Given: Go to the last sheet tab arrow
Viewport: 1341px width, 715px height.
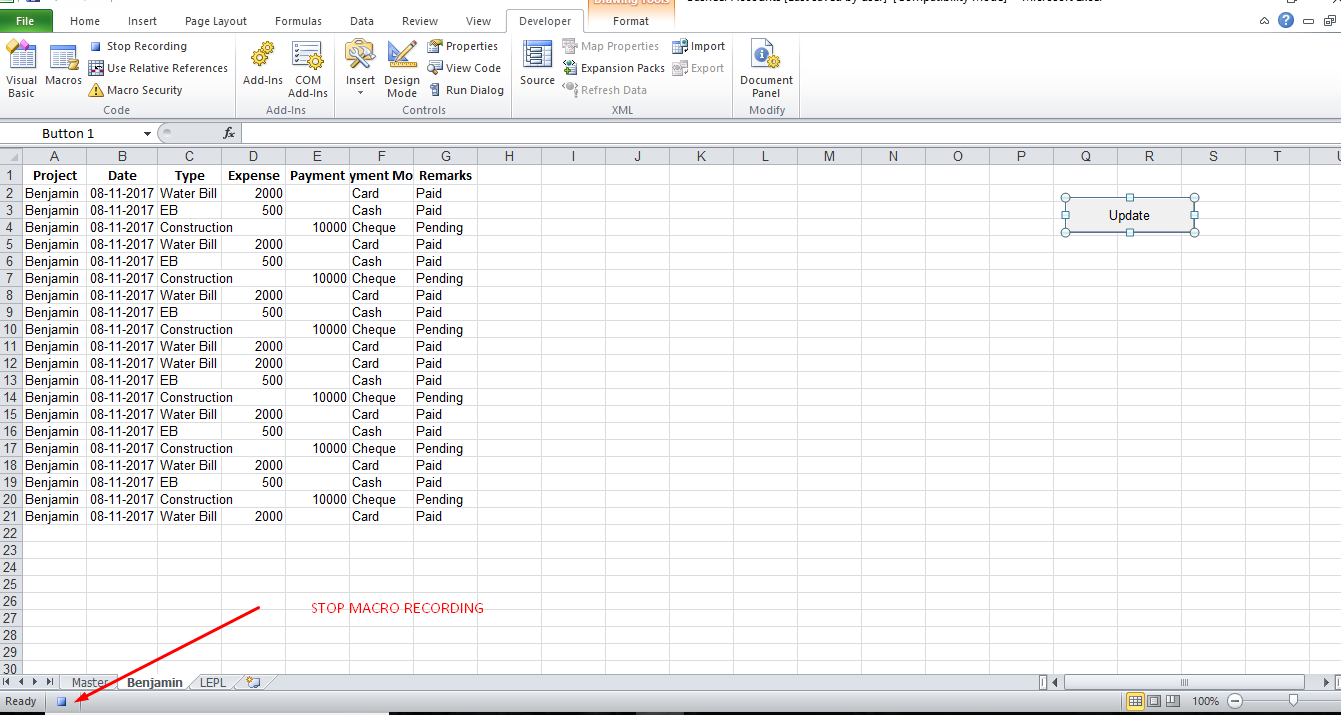Looking at the screenshot, I should [50, 682].
